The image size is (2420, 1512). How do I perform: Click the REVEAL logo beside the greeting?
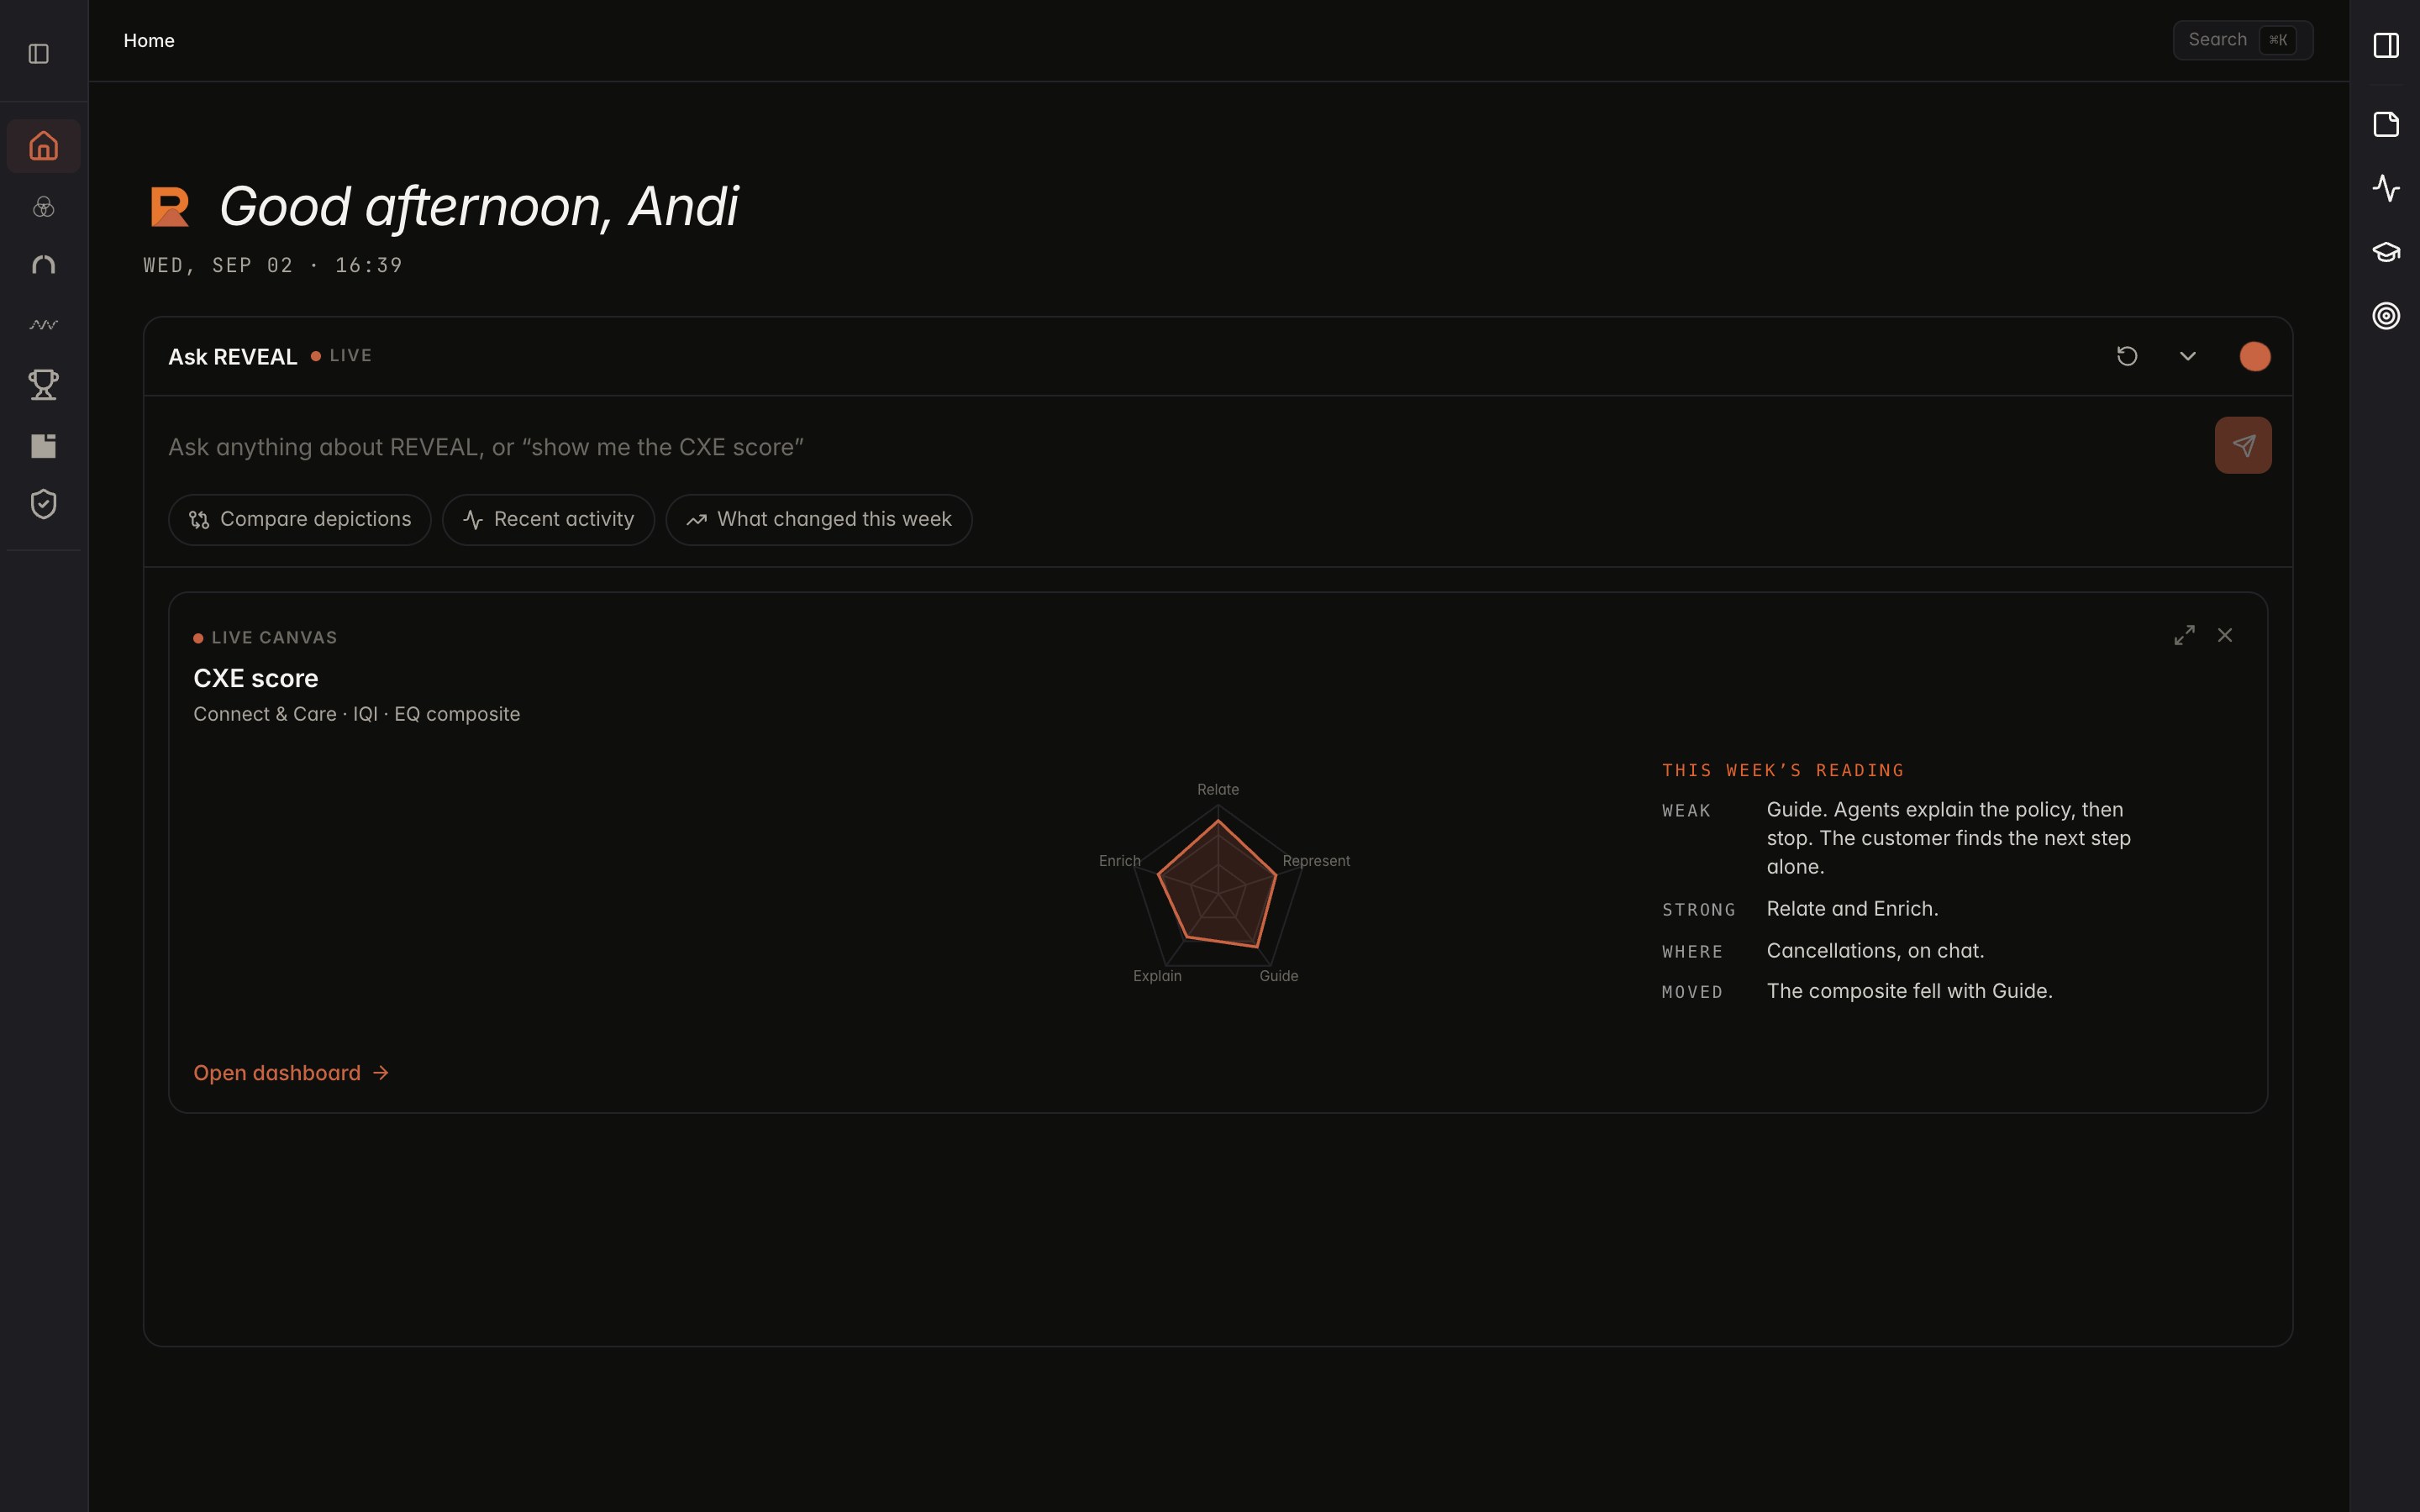pyautogui.click(x=170, y=206)
